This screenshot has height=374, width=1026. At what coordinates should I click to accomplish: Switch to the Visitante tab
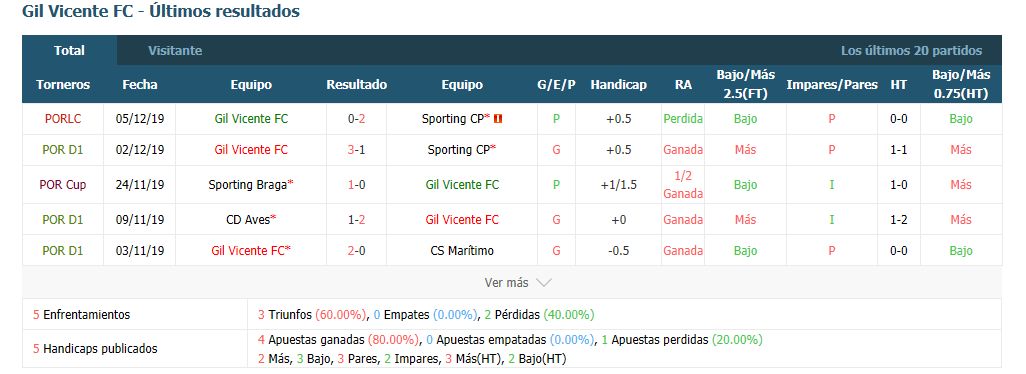175,50
